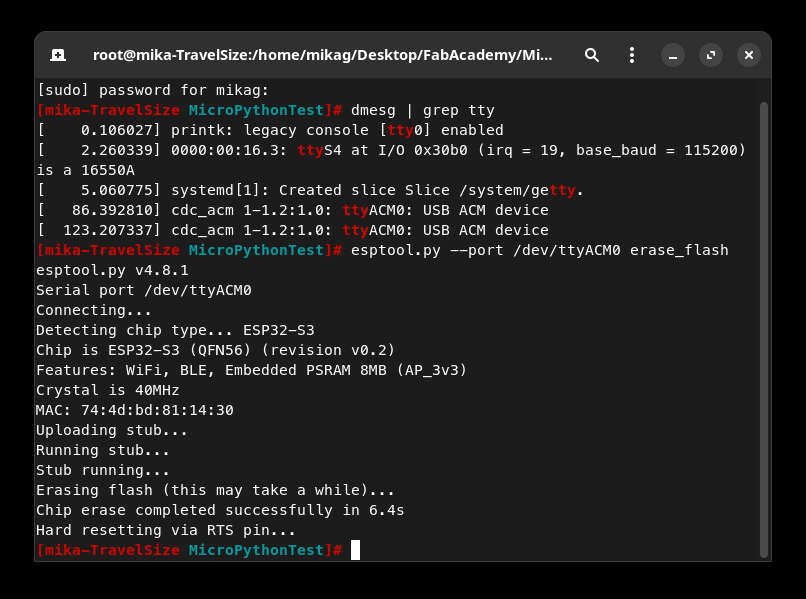
Task: Click the 'Erasing flash (this may take a while)' line
Action: pos(215,490)
